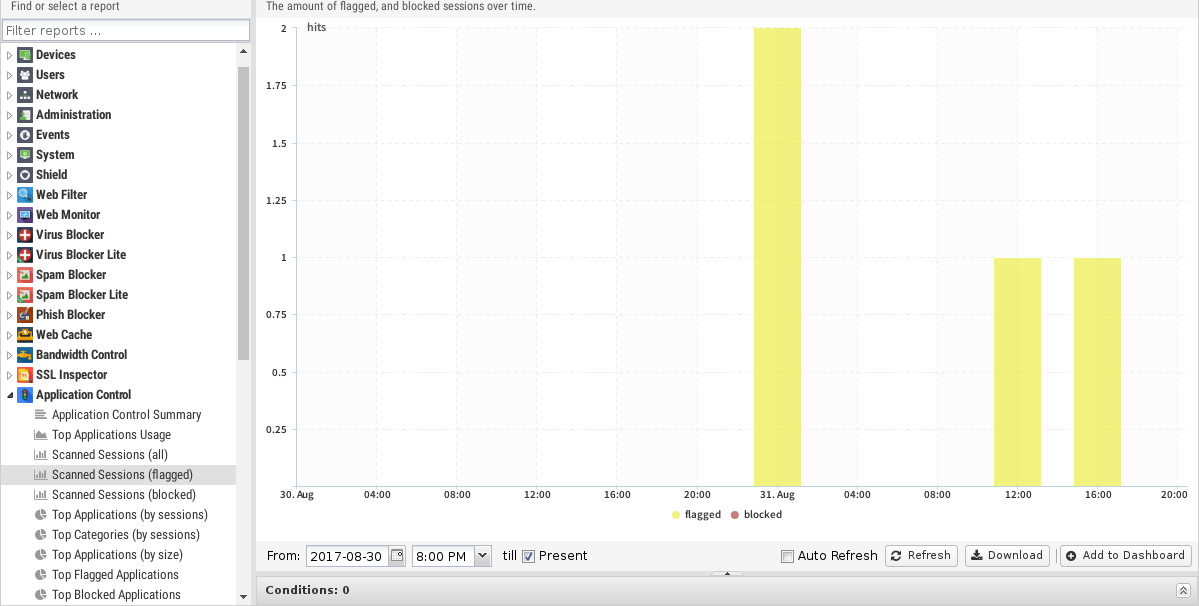The width and height of the screenshot is (1199, 606).
Task: Collapse the Application Control node
Action: coord(10,395)
